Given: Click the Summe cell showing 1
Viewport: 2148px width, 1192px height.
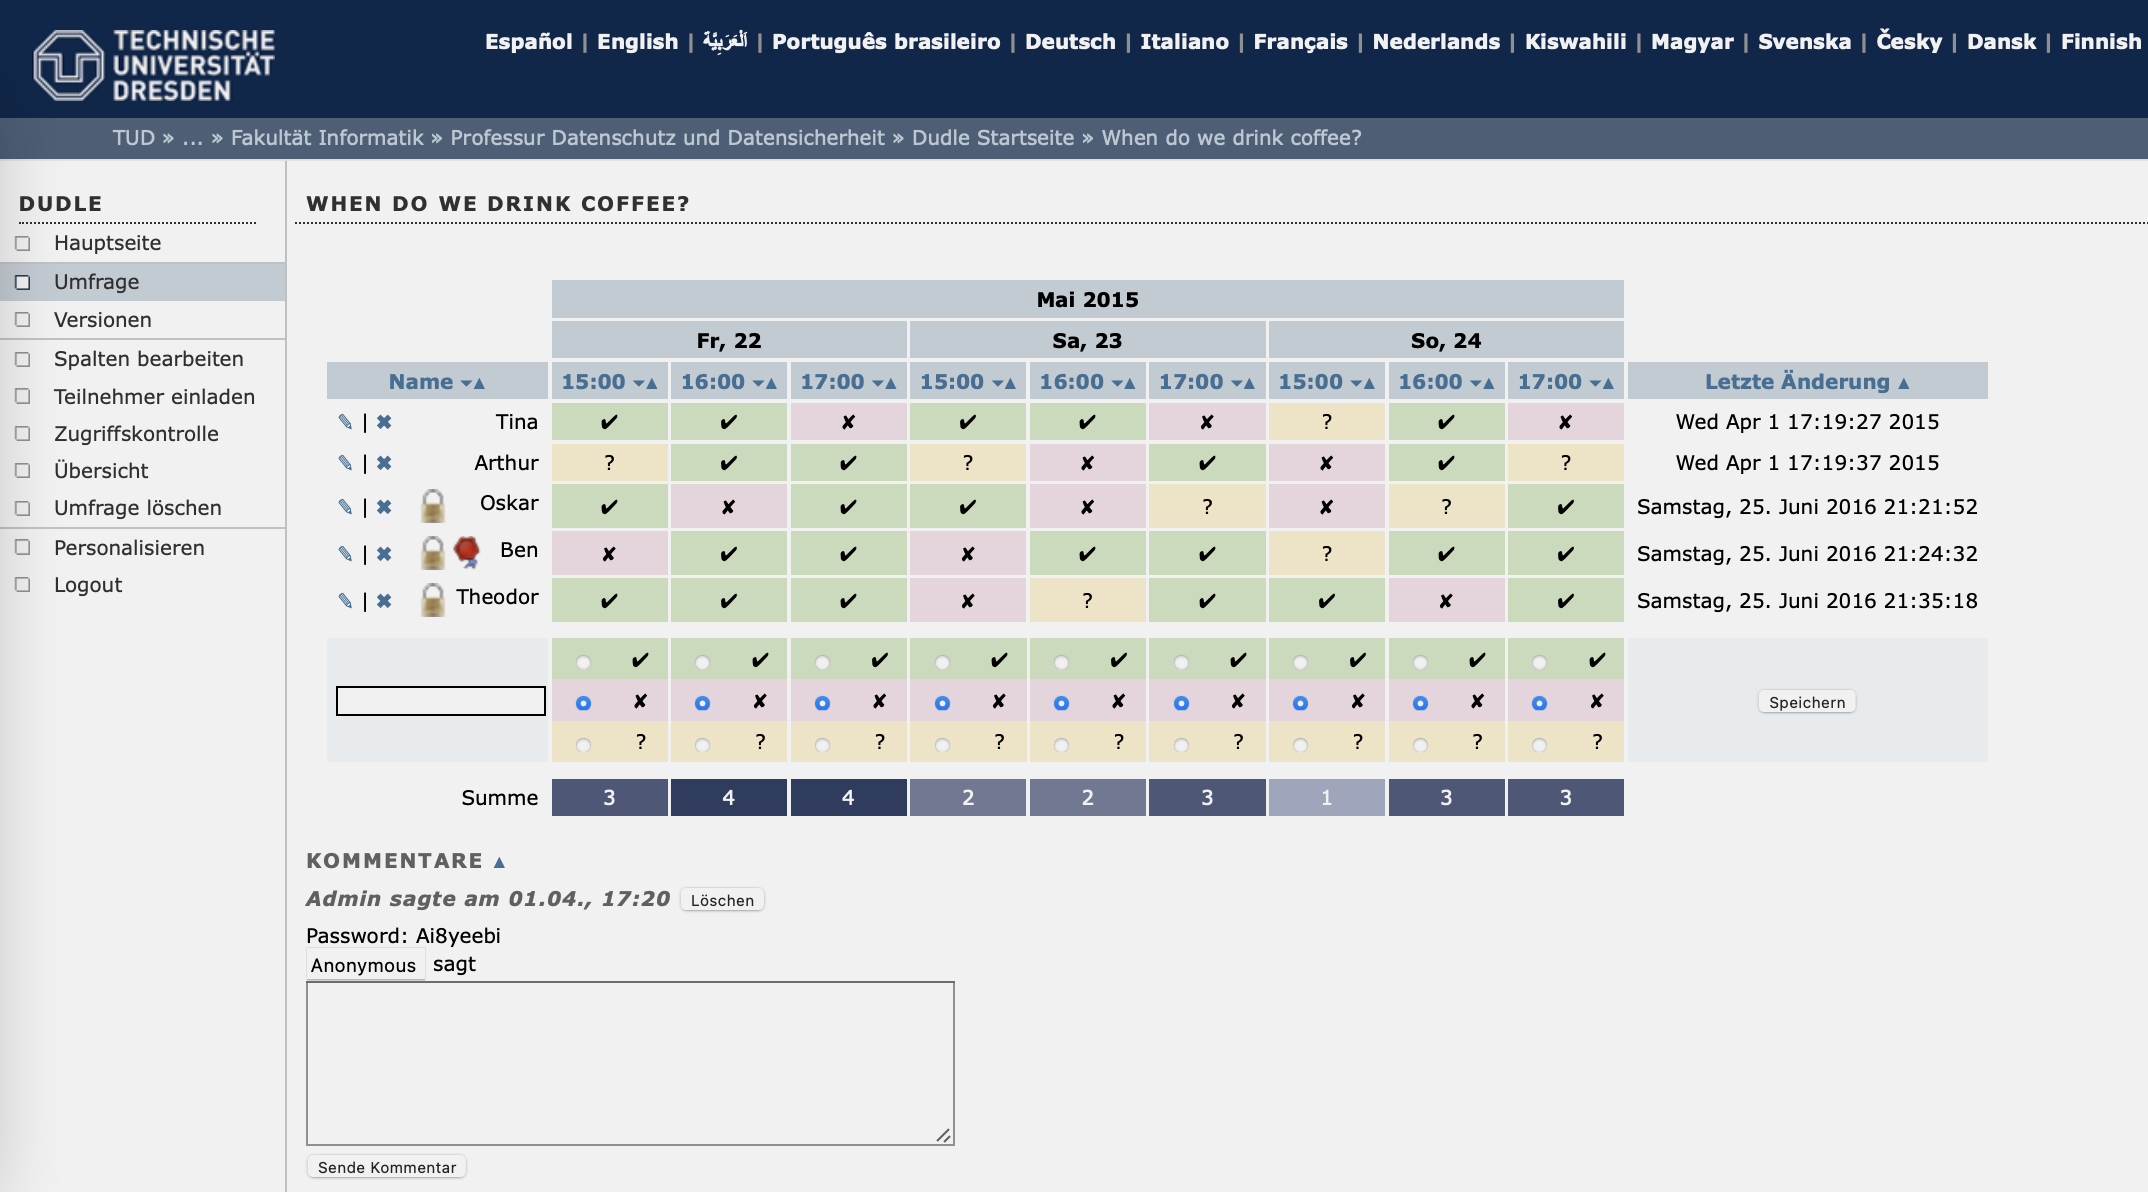Looking at the screenshot, I should [1326, 798].
